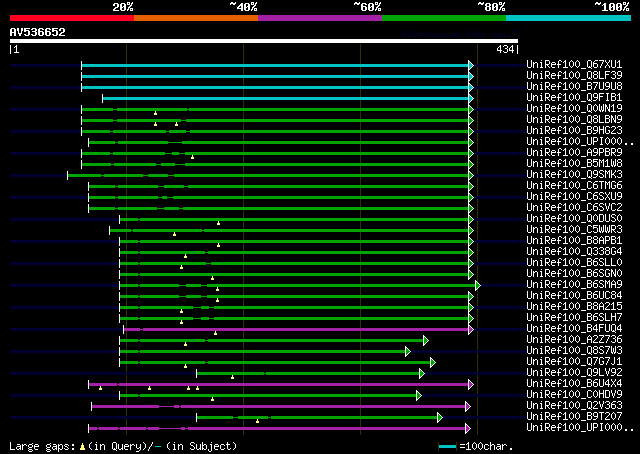Screen dimensions: 640x454
Task: Click the white AV536652 query sequence bar
Action: tap(264, 41)
